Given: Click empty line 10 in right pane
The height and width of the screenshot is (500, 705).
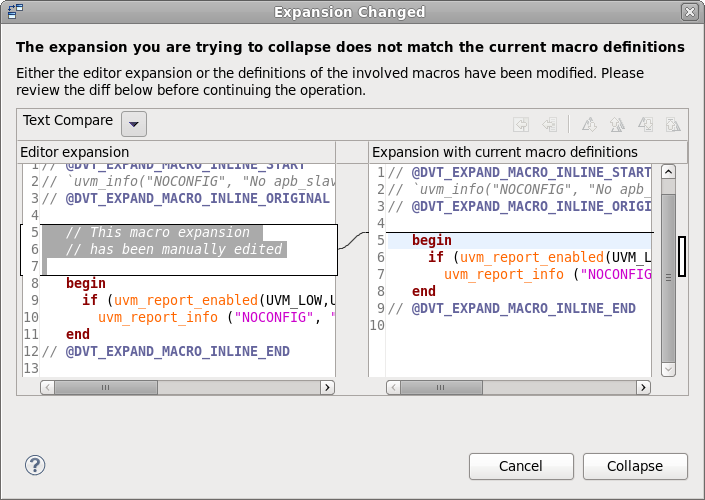Looking at the screenshot, I should tap(518, 325).
